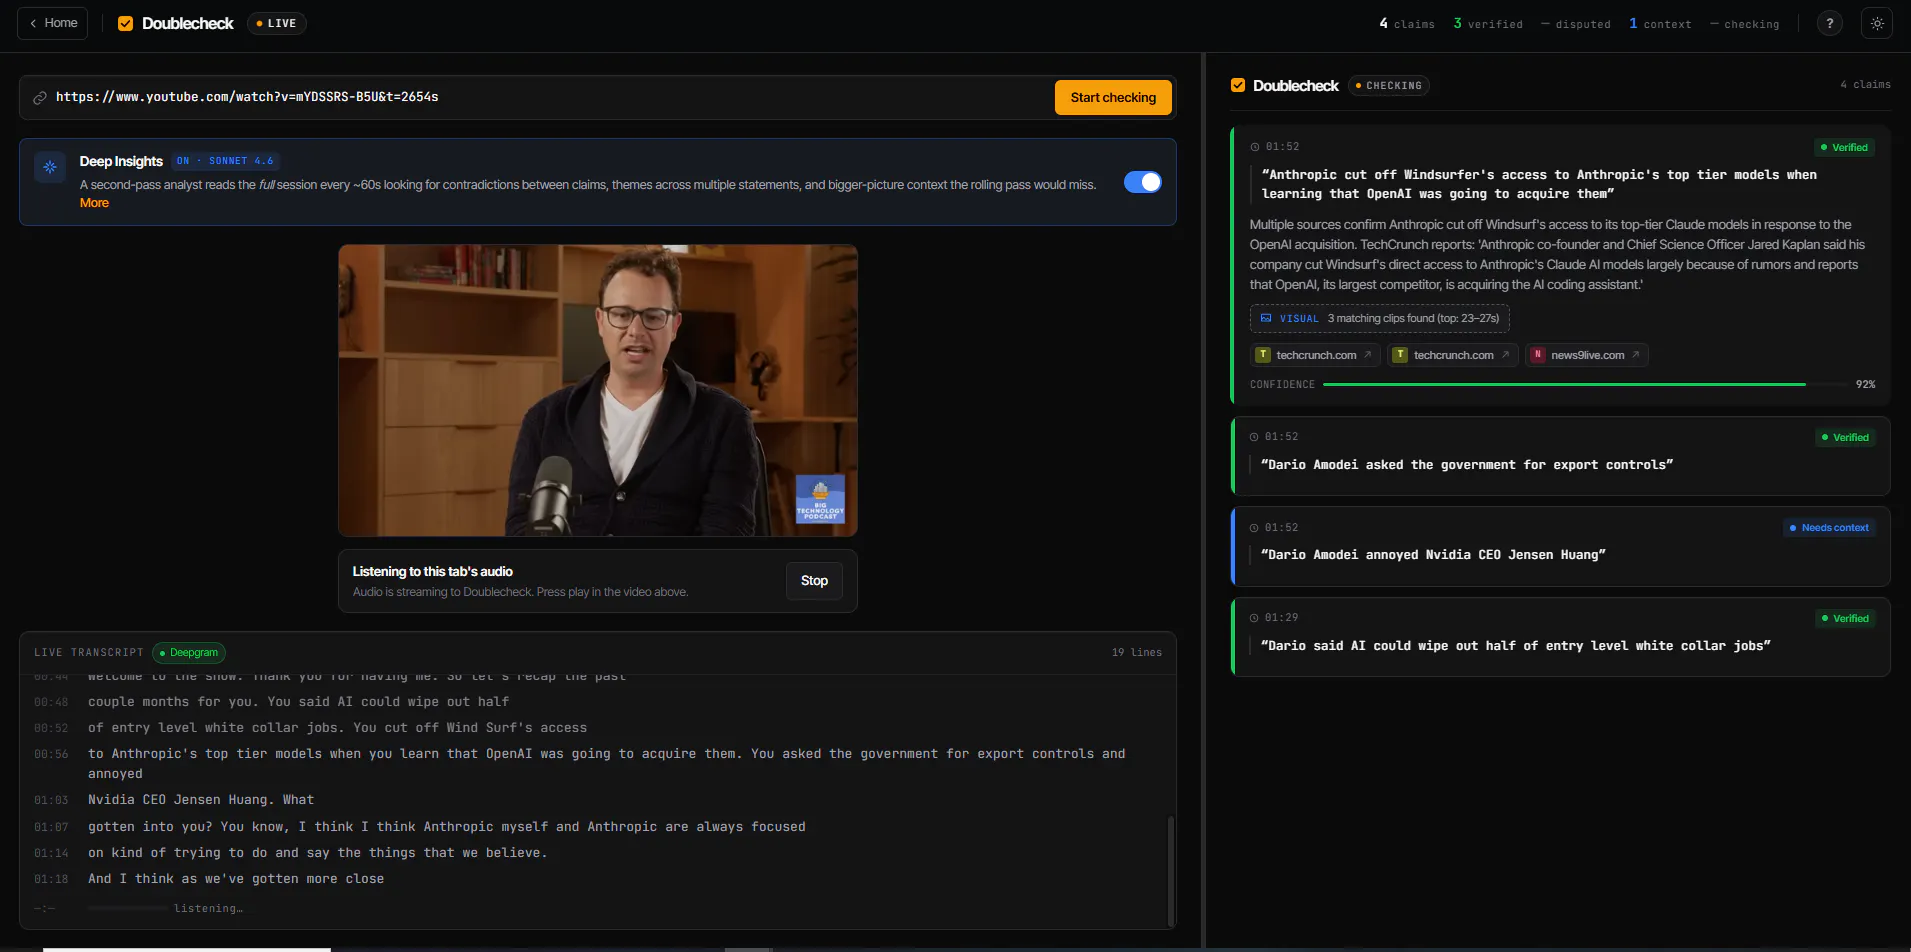Click the clock icon on the white collar jobs claim
The width and height of the screenshot is (1911, 952).
1254,618
